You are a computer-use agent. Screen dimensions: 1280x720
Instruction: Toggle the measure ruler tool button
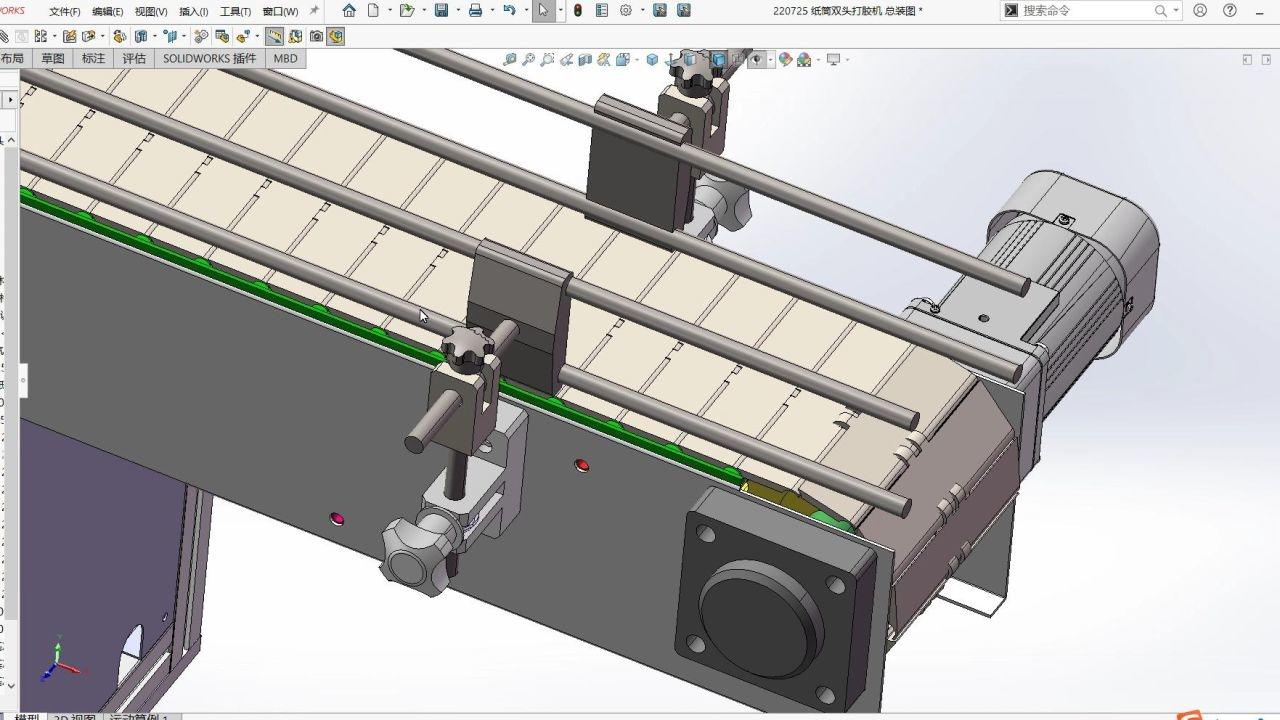pyautogui.click(x=274, y=36)
